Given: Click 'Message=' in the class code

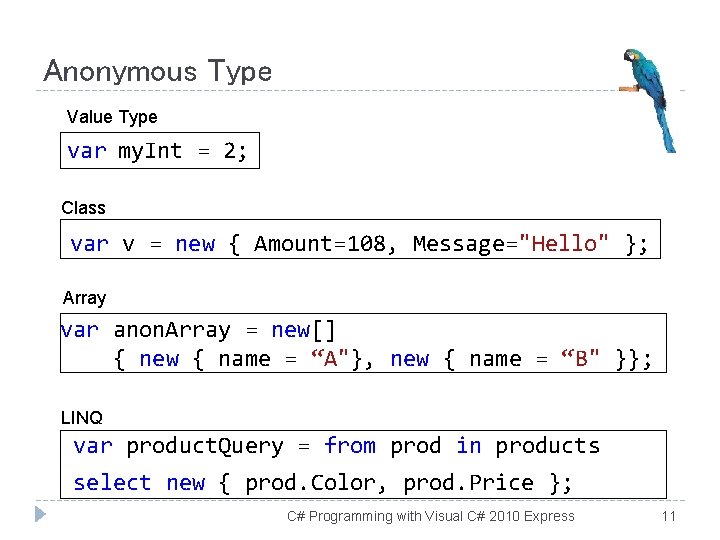Looking at the screenshot, I should coord(466,244).
